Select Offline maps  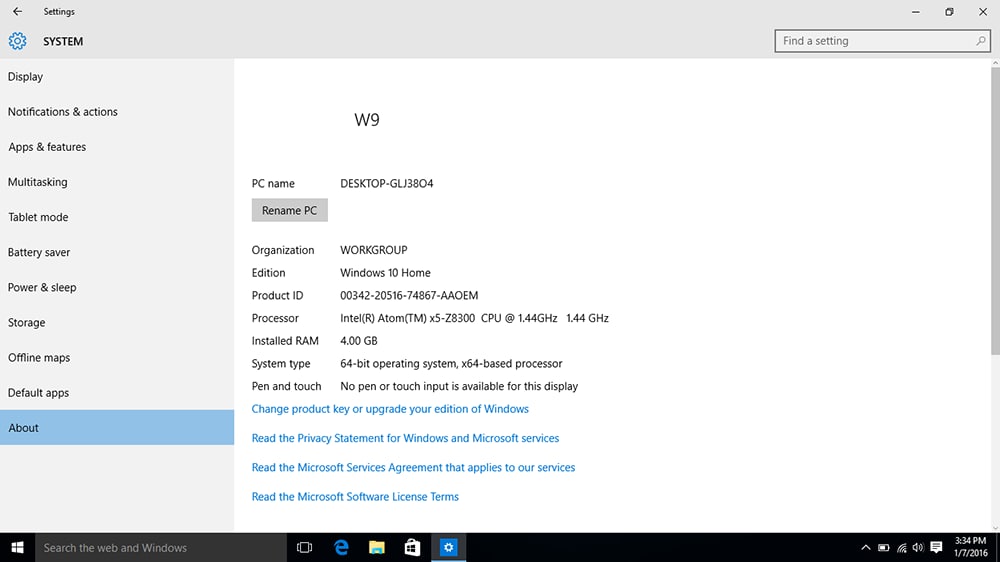(117, 357)
